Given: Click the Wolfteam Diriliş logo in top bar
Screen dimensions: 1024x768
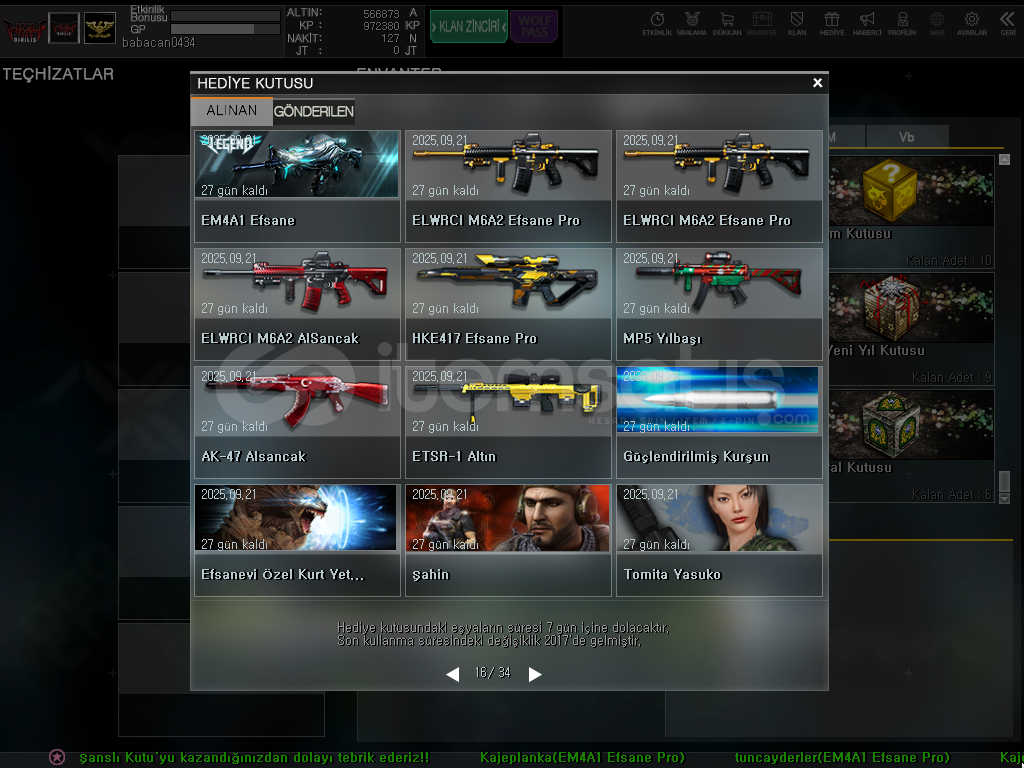Looking at the screenshot, I should point(25,29).
